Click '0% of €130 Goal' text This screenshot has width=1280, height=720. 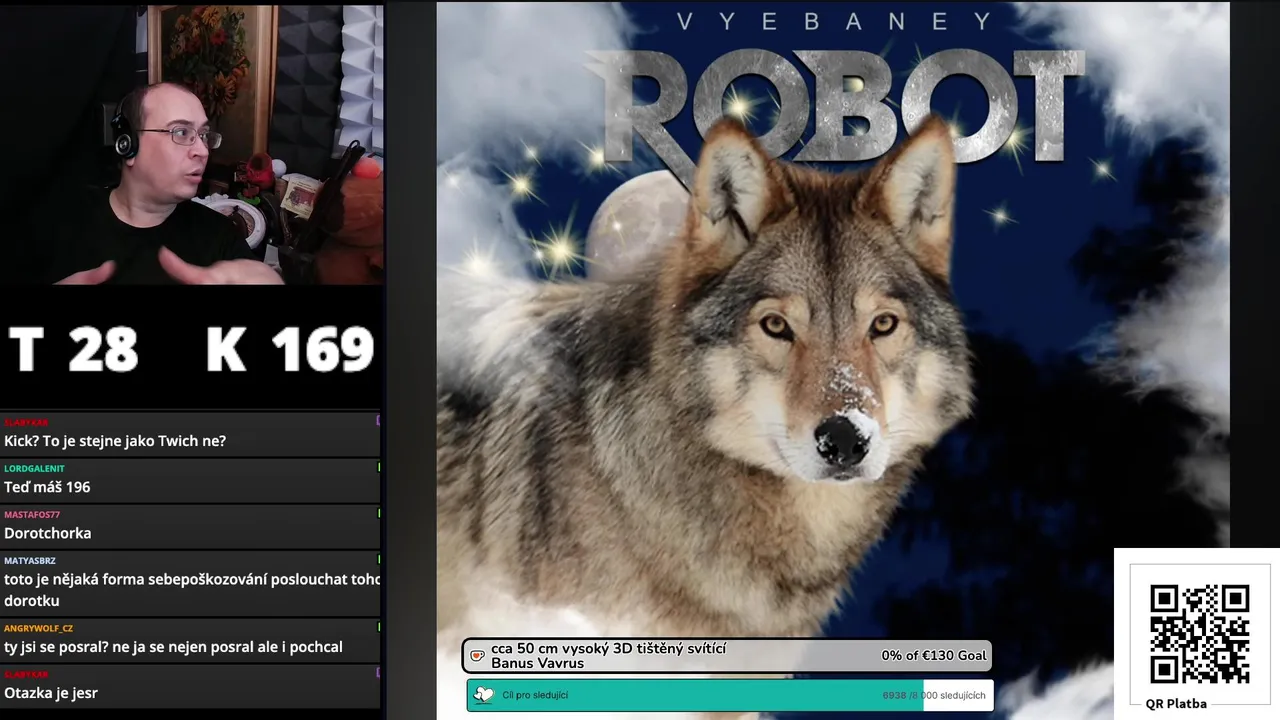934,656
